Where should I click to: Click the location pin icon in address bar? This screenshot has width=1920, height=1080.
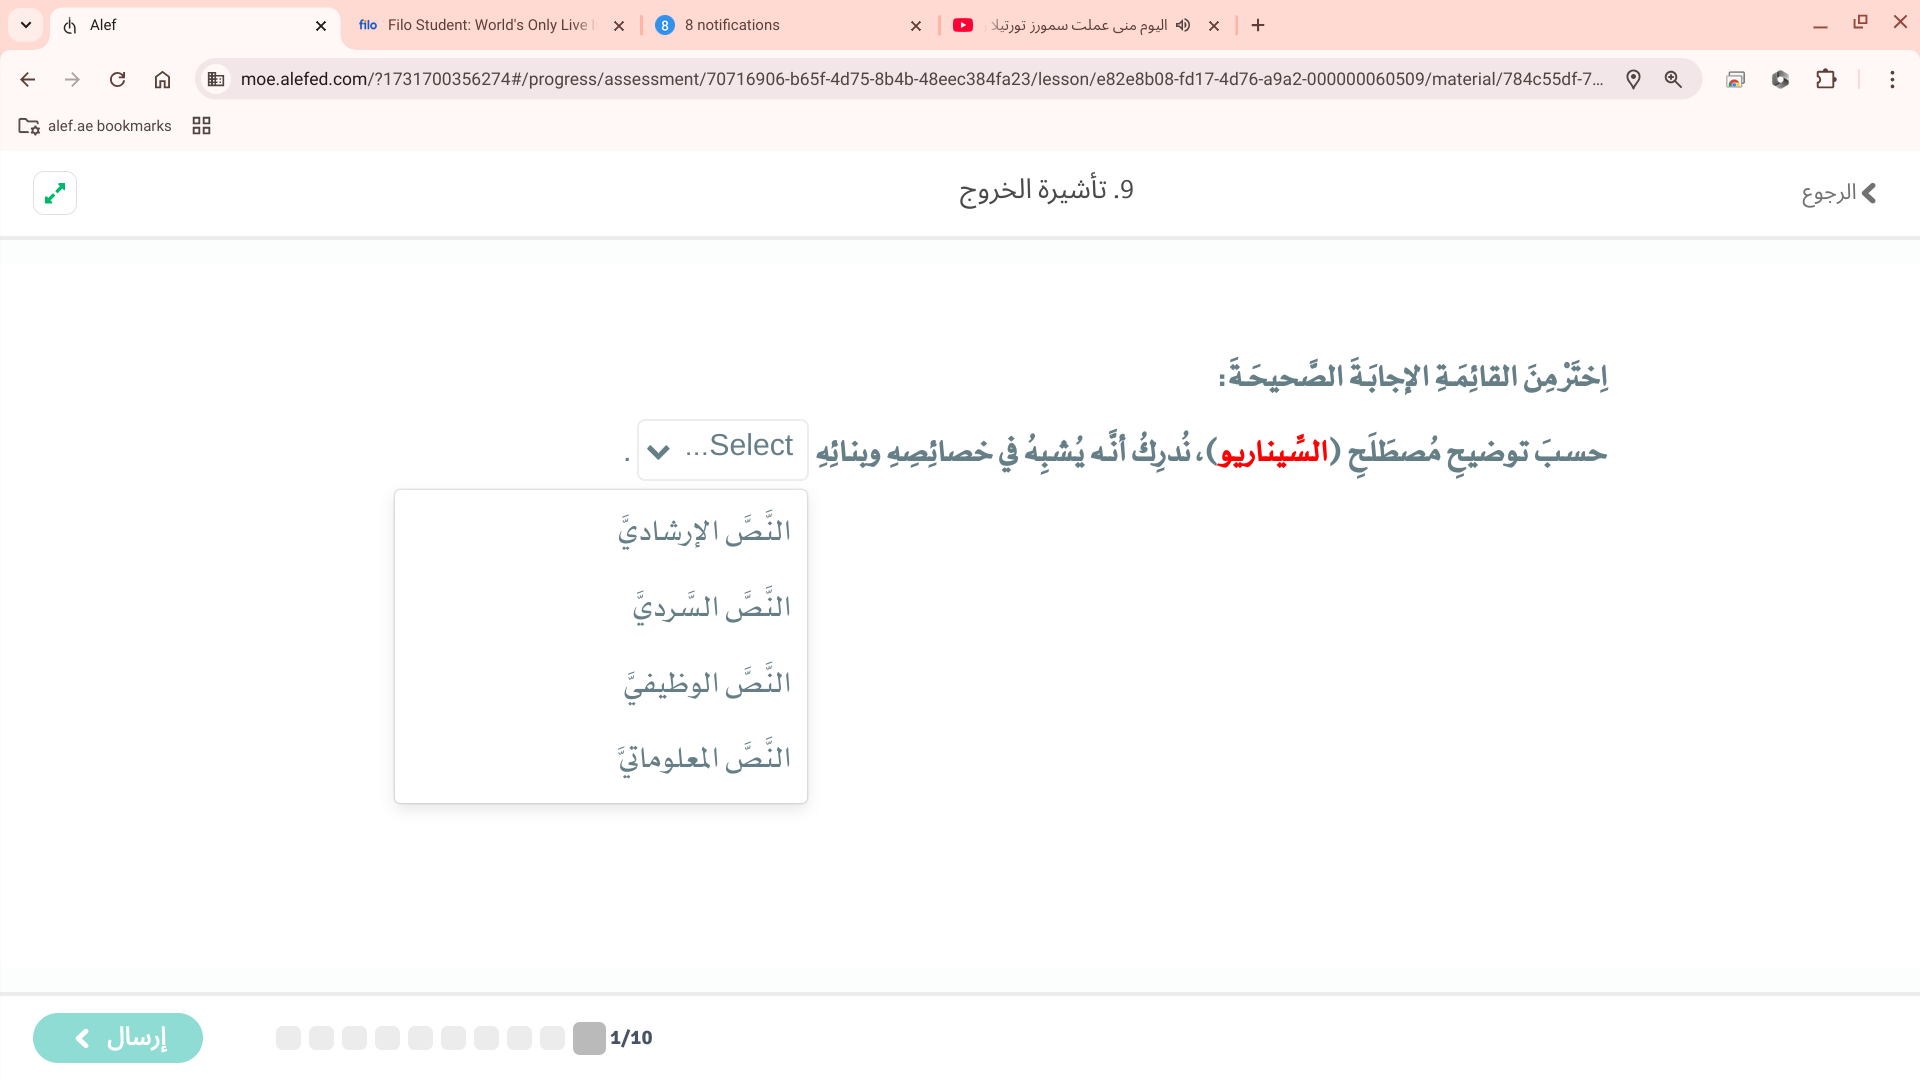tap(1633, 80)
